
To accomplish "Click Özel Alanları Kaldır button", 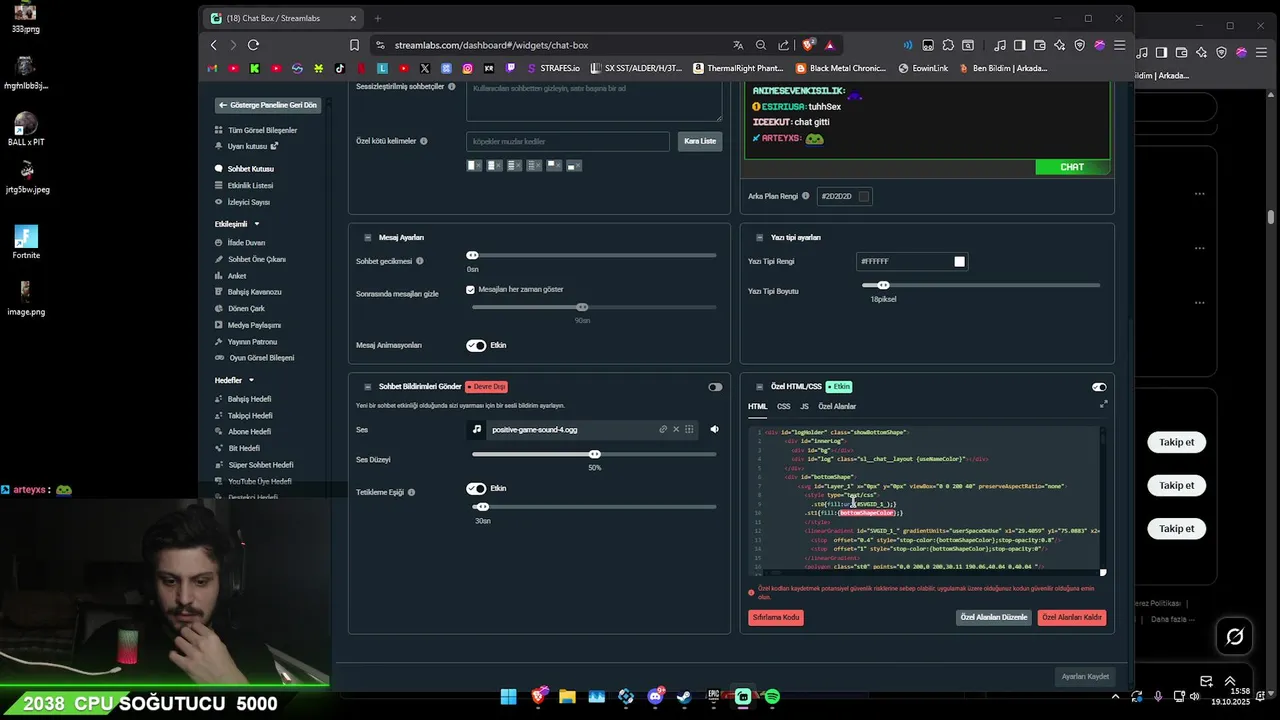I will 1072,617.
